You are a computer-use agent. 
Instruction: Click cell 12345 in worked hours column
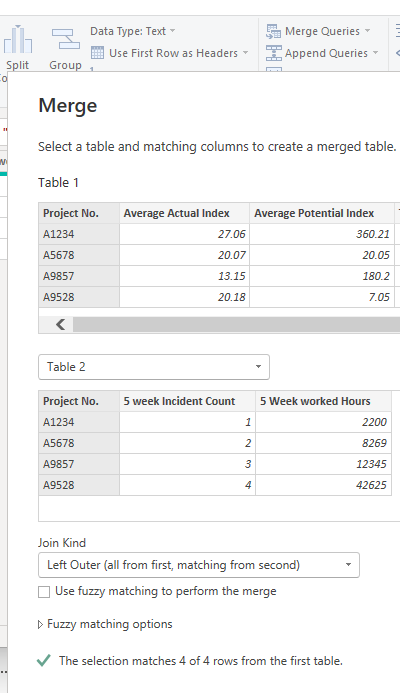click(324, 464)
